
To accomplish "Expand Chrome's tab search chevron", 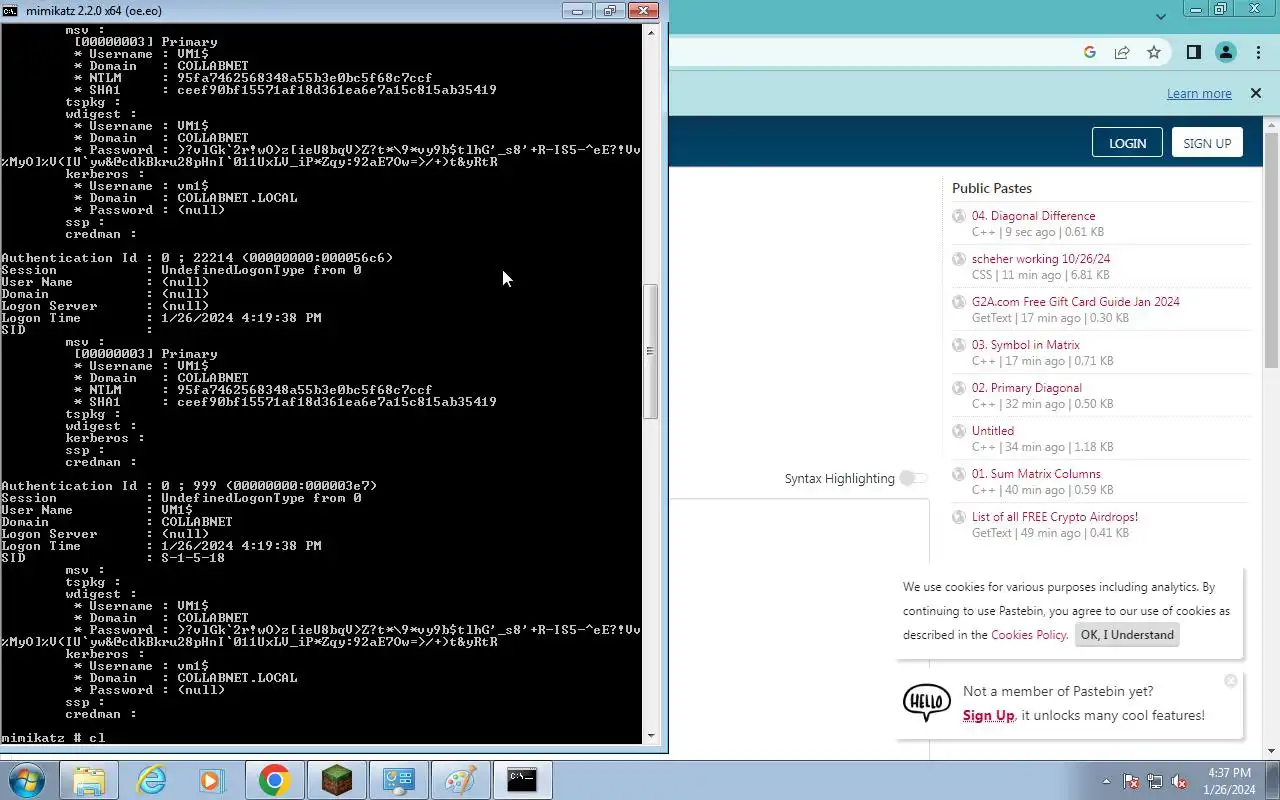I will click(x=1160, y=16).
